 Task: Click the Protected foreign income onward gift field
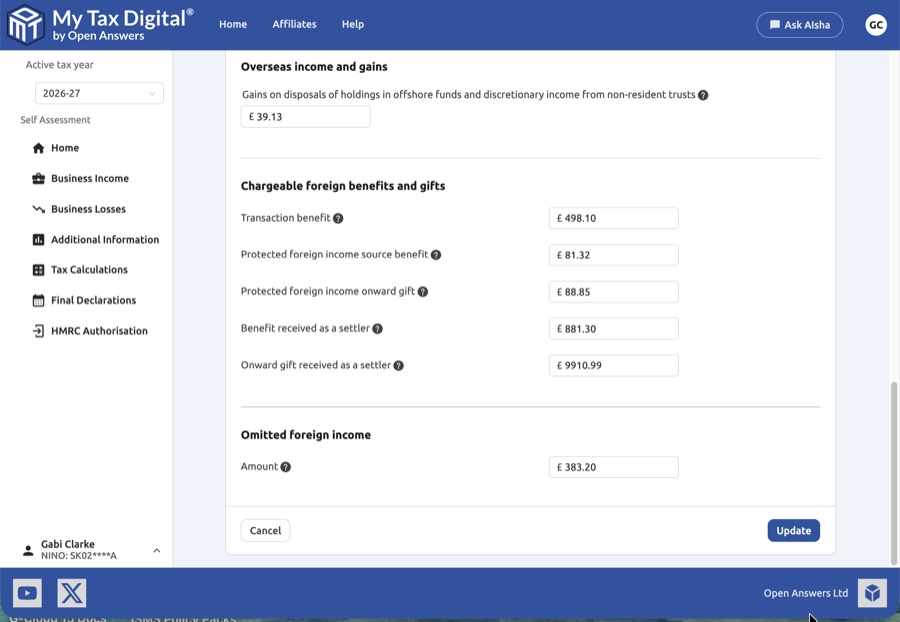coord(613,292)
